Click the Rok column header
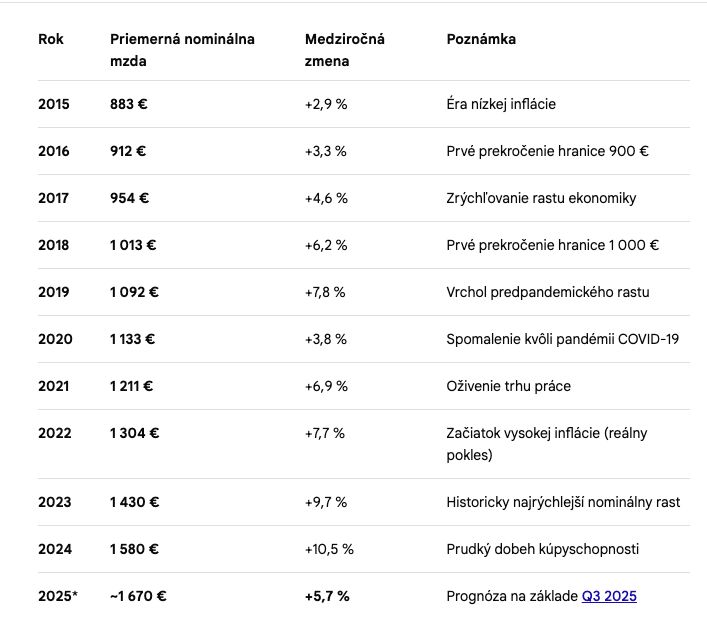The image size is (707, 619). coord(51,39)
